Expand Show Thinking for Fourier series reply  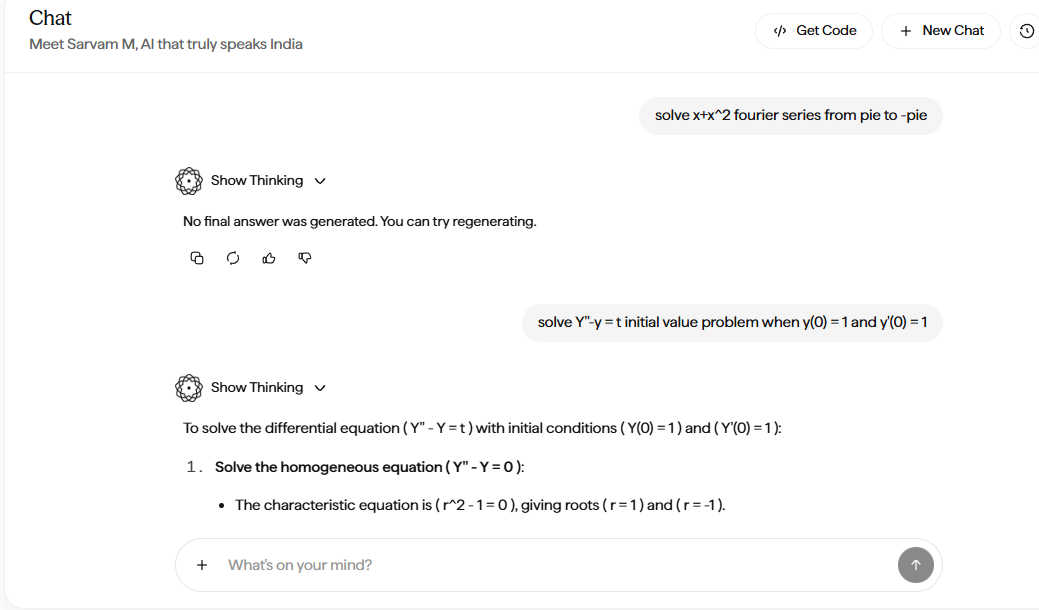click(x=267, y=181)
